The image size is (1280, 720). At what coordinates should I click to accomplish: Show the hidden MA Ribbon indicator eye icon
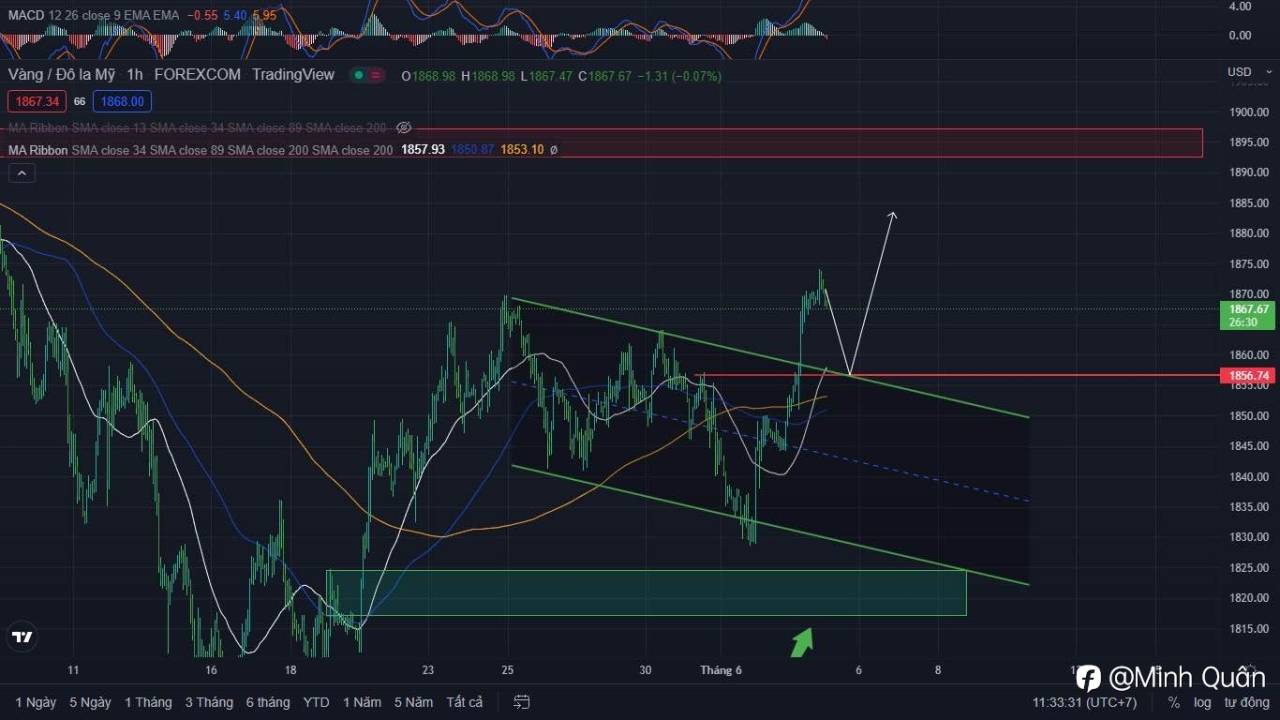(404, 128)
